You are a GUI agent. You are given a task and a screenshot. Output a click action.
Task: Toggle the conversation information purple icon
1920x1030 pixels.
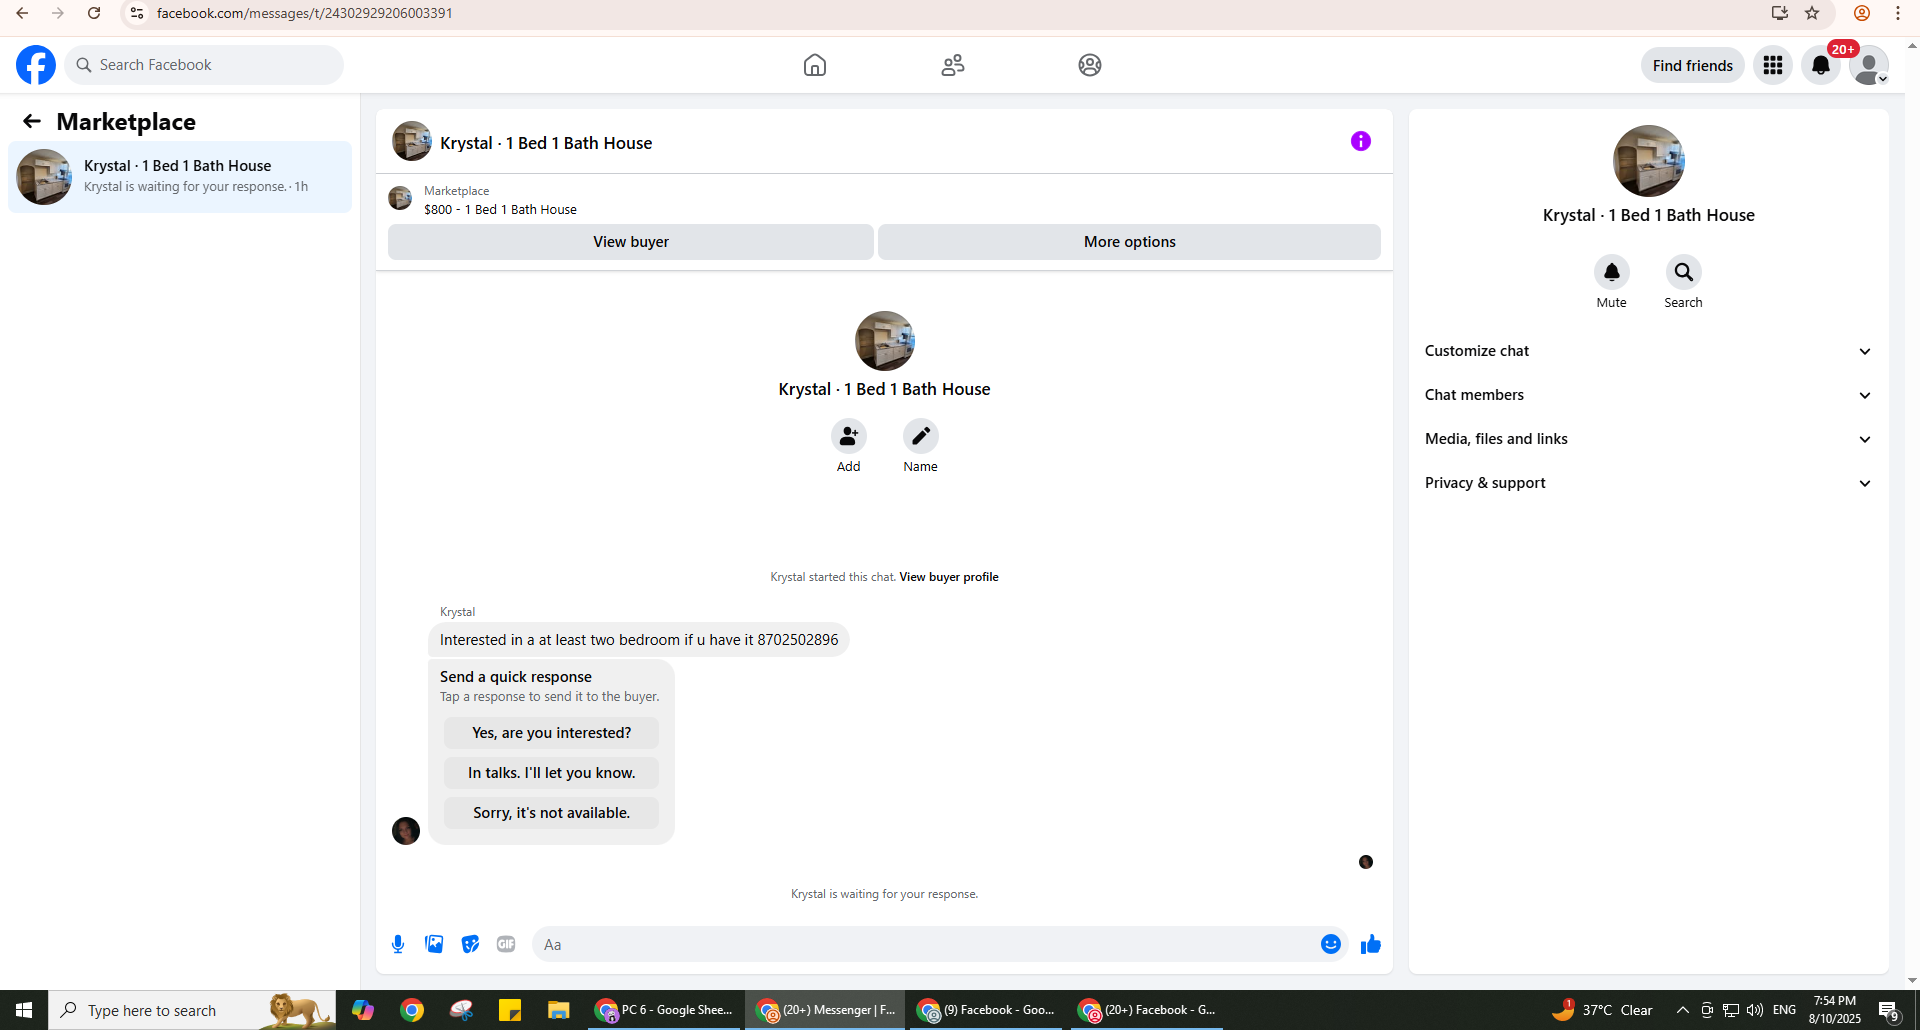1361,141
